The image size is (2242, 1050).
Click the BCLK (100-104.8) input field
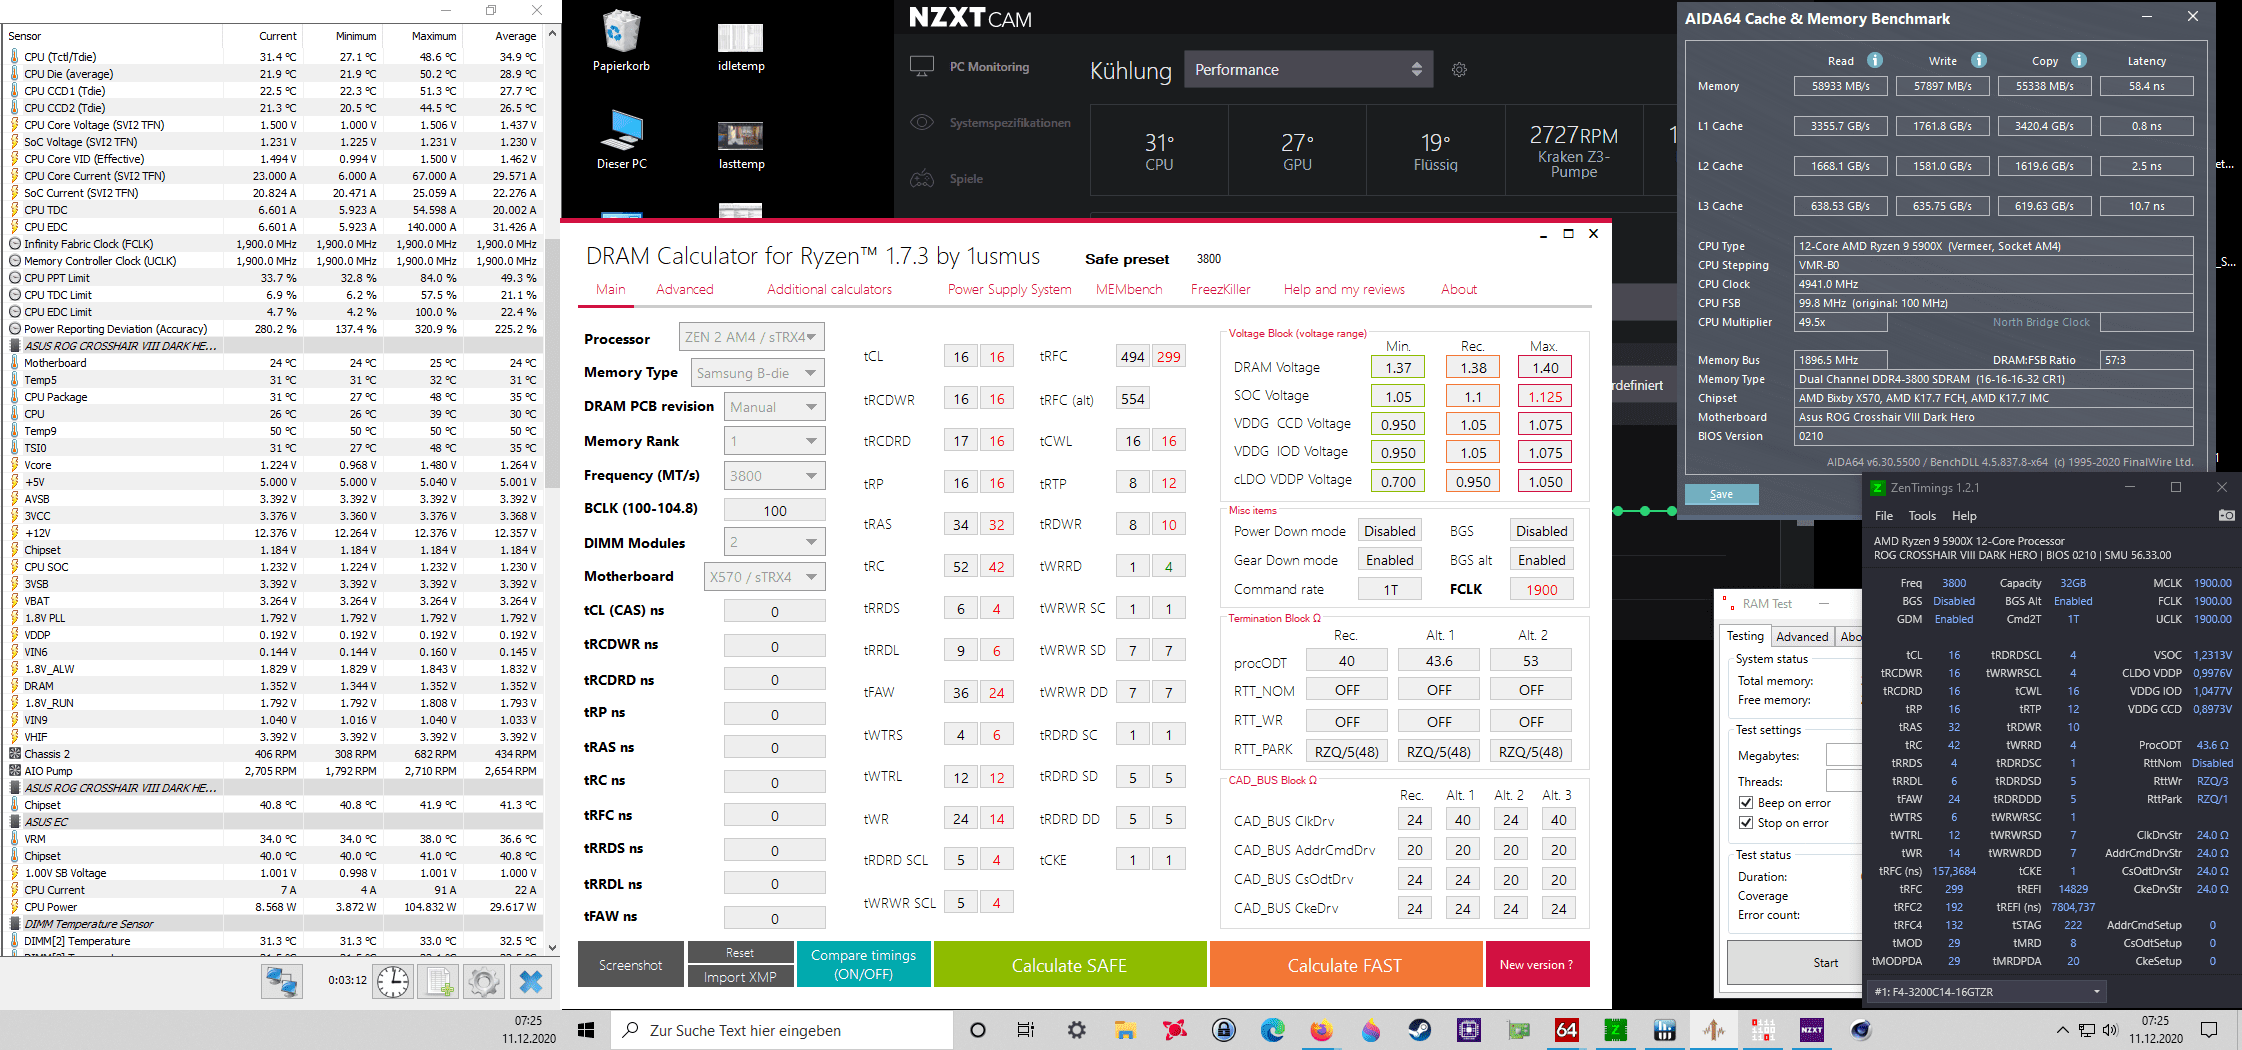(775, 510)
